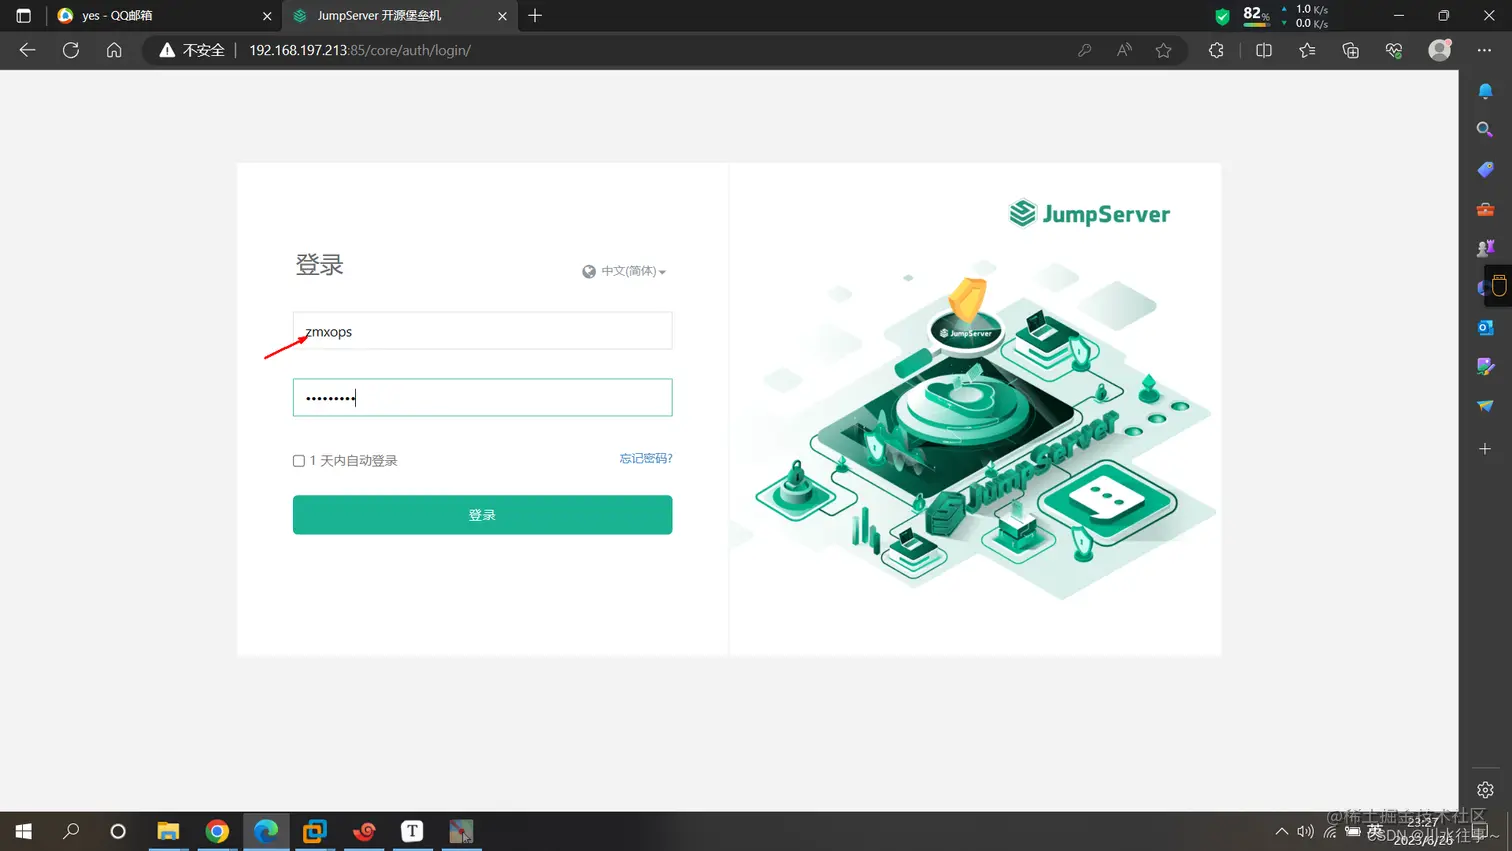This screenshot has width=1512, height=851.
Task: Start read aloud from the address bar
Action: [x=1124, y=50]
